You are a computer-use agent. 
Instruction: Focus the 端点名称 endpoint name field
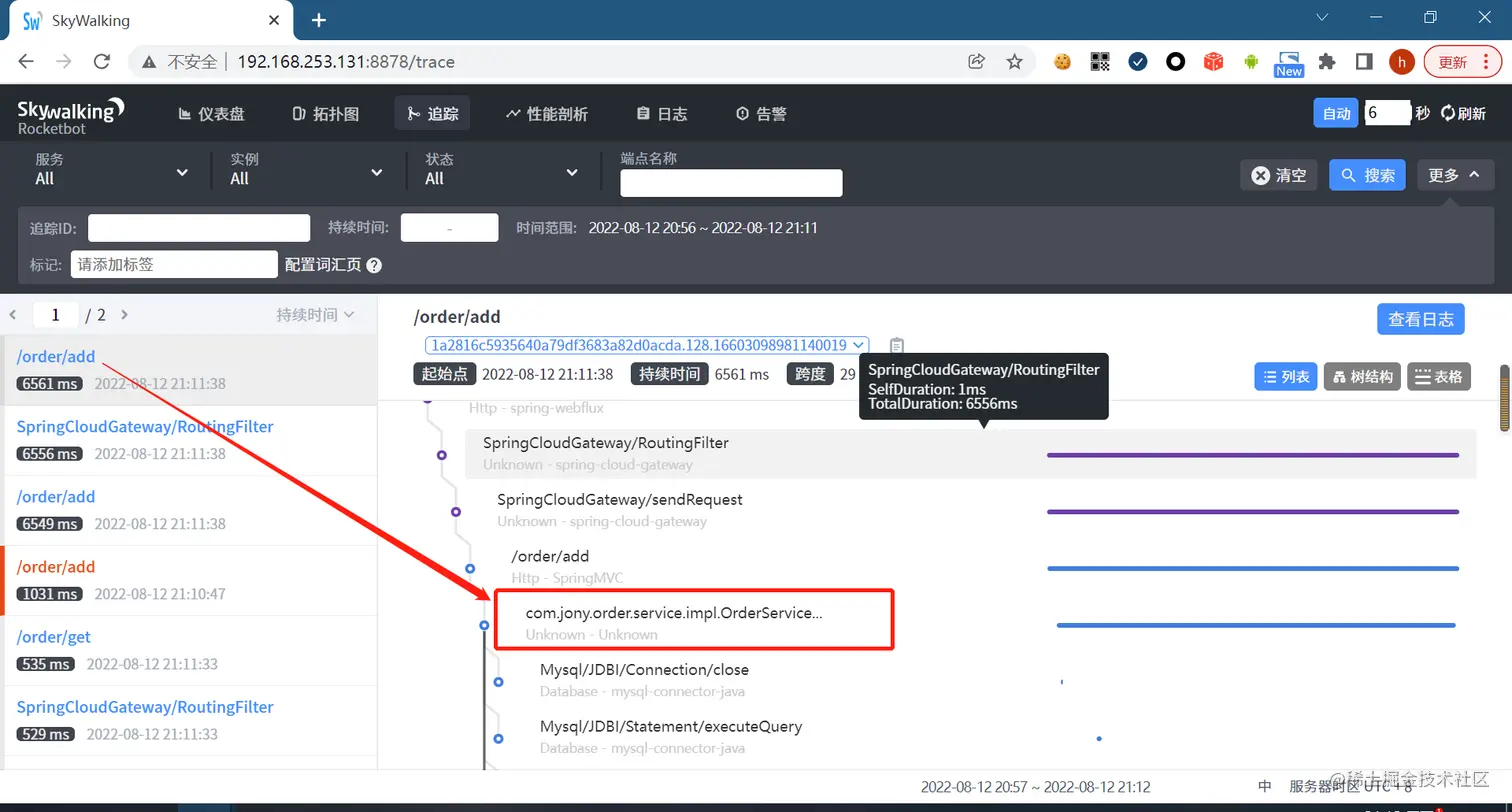click(731, 183)
